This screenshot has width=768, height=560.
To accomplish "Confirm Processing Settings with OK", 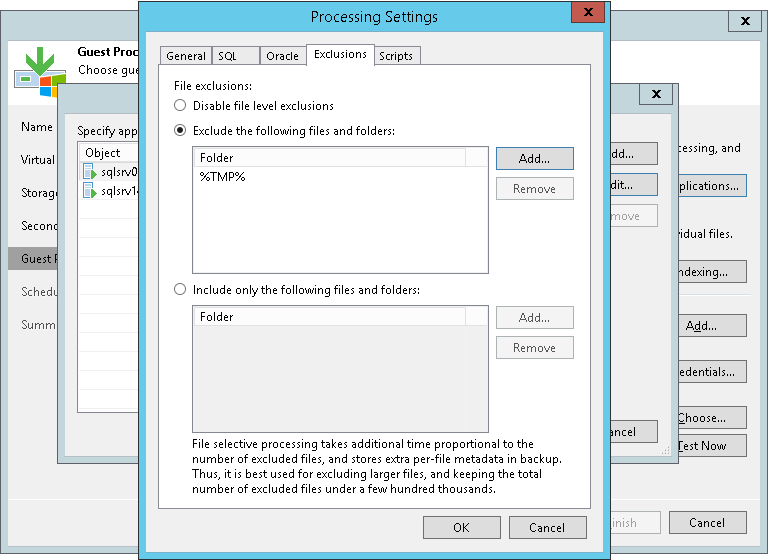I will point(461,528).
